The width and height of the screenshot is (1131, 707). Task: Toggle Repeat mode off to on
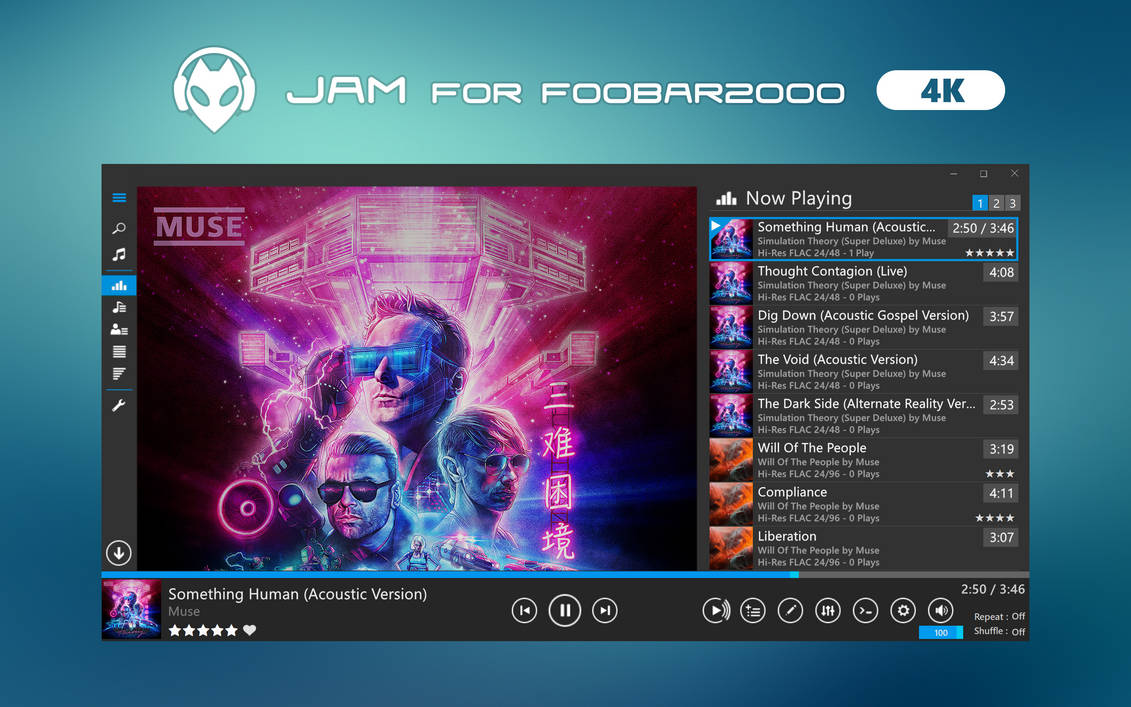997,617
